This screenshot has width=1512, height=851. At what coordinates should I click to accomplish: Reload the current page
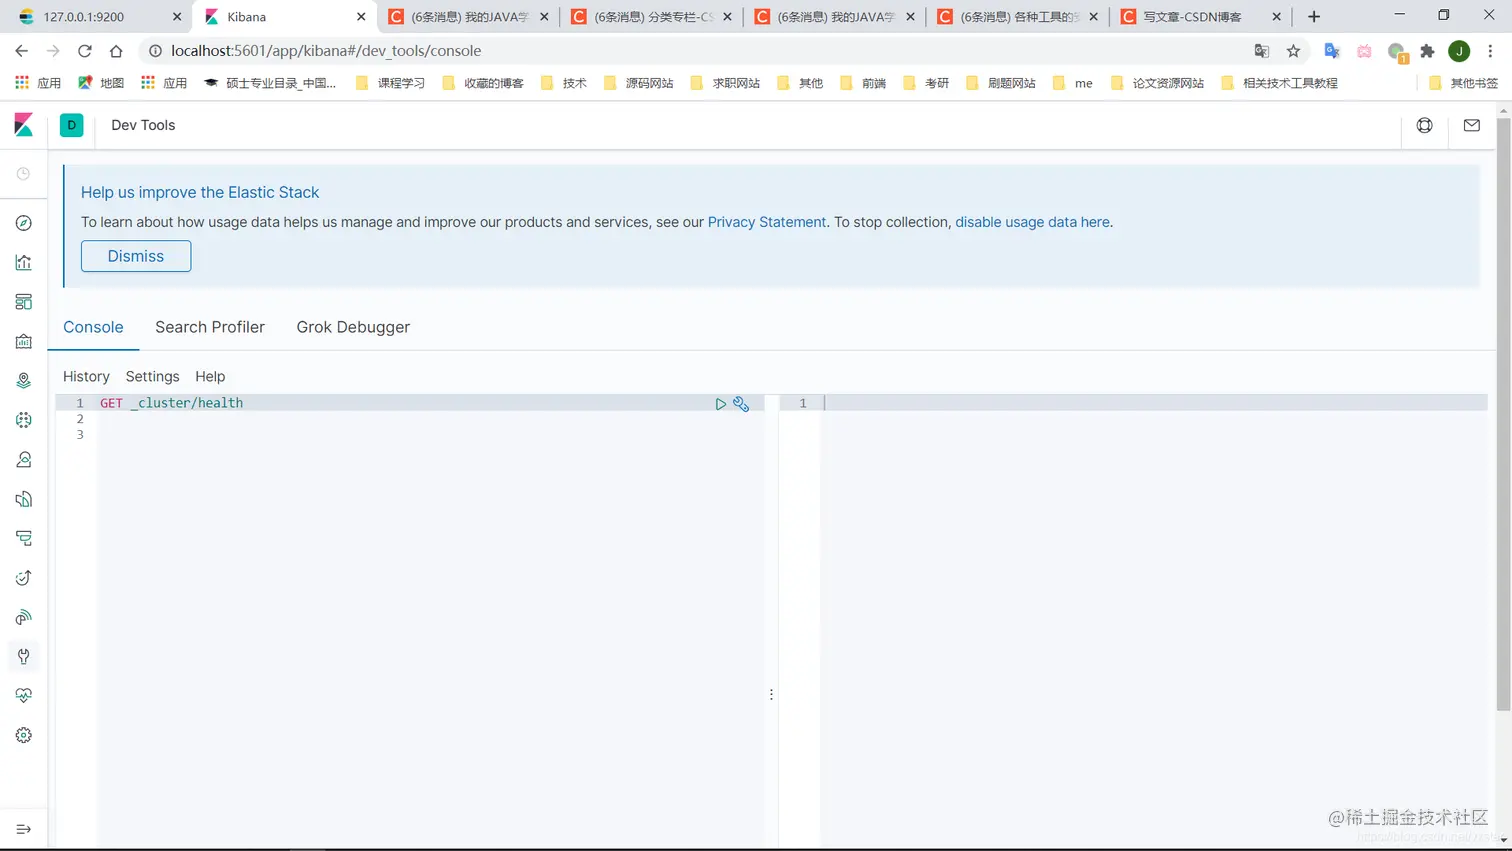[85, 51]
